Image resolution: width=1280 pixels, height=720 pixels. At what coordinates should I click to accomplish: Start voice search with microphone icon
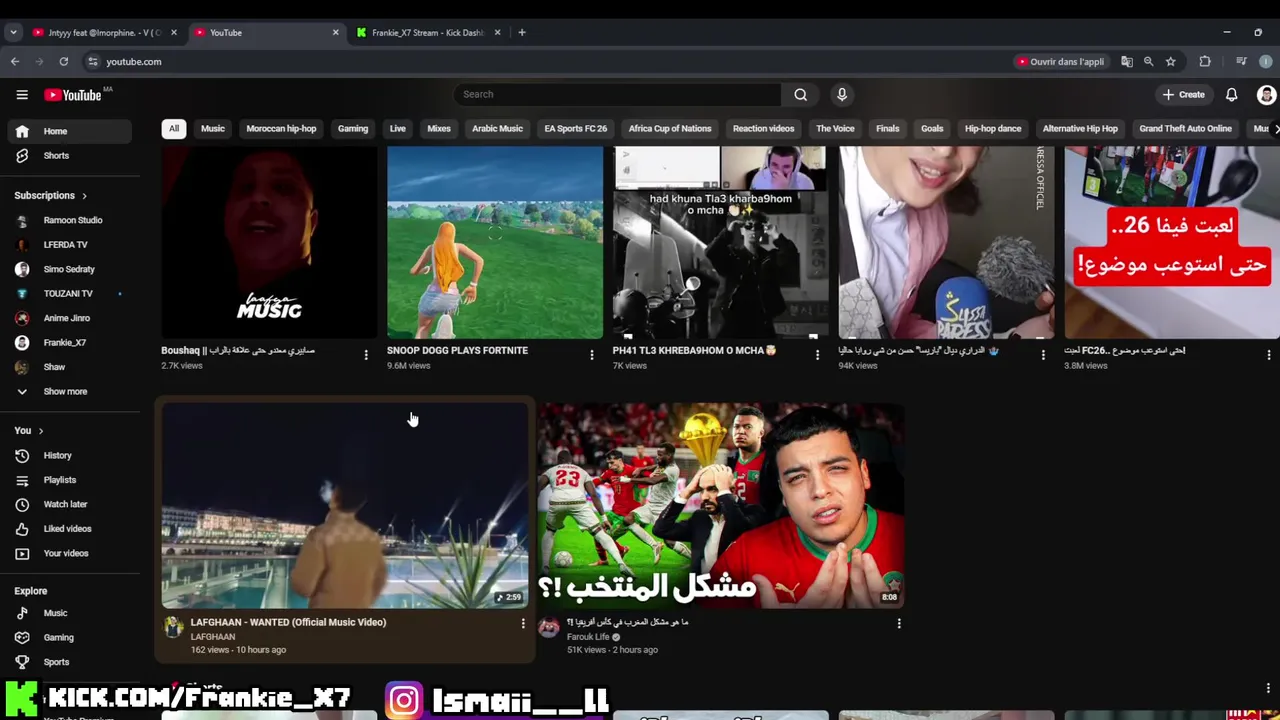[x=842, y=94]
